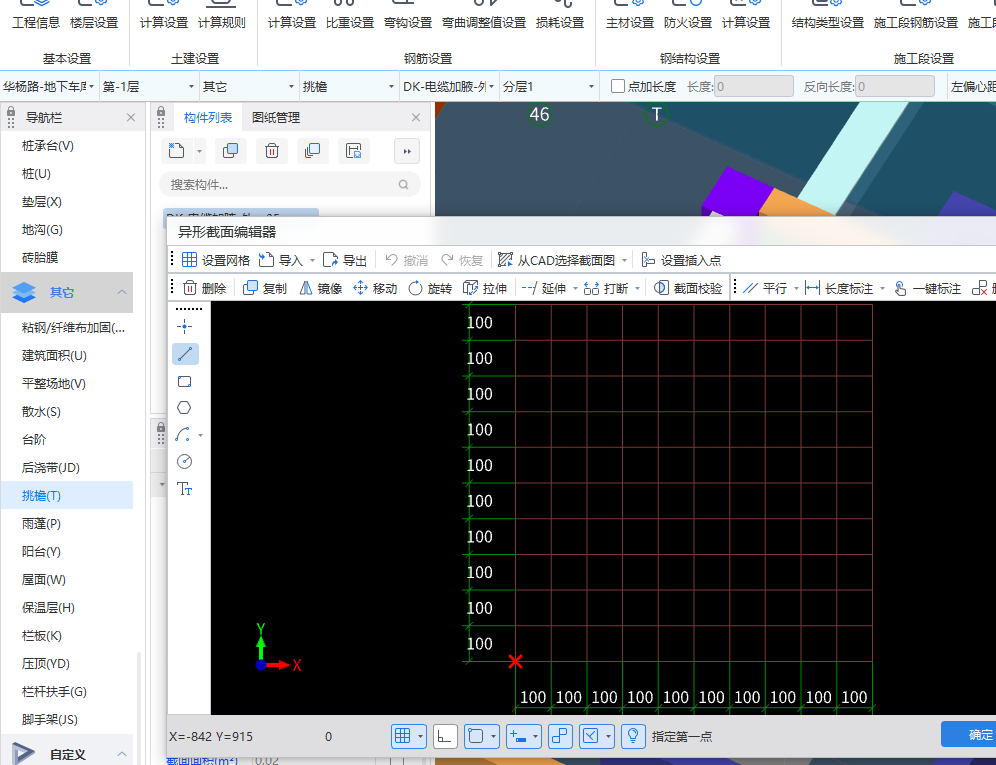This screenshot has width=996, height=765.
Task: Toggle grid display button in status bar
Action: pyautogui.click(x=403, y=736)
